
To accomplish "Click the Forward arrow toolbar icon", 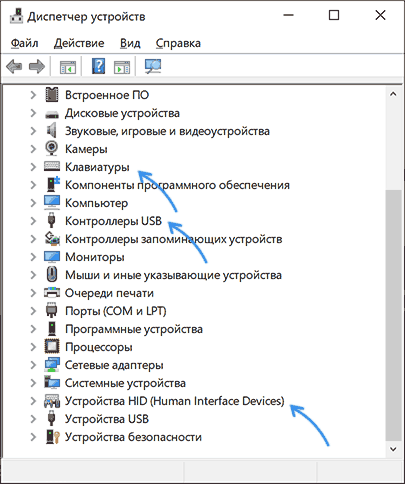I will coord(37,66).
